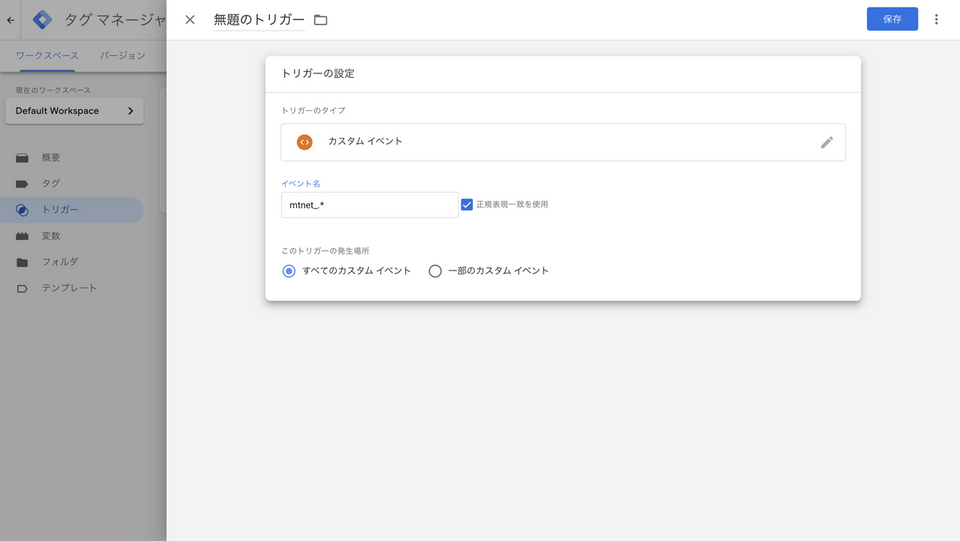
Task: Click the 概要 overview icon in sidebar
Action: pyautogui.click(x=22, y=158)
